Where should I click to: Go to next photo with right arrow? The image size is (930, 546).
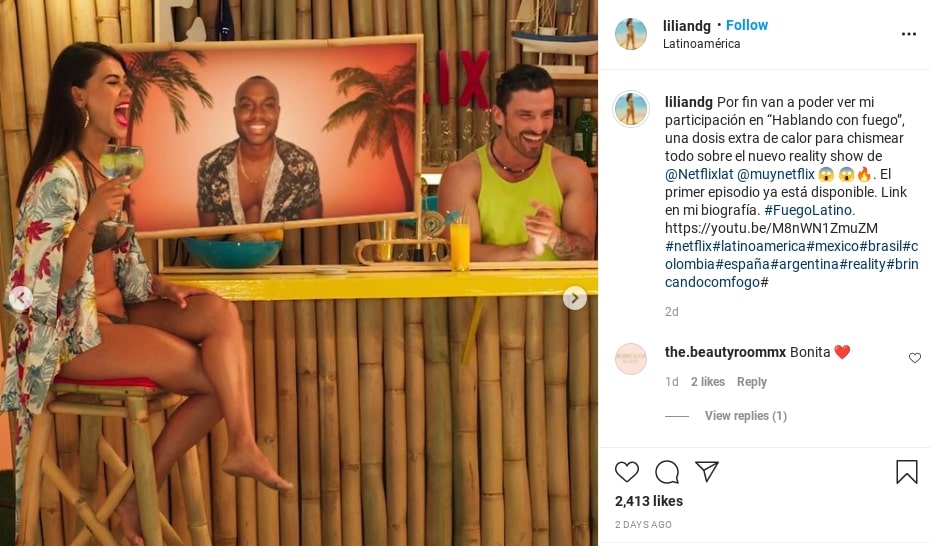[575, 298]
